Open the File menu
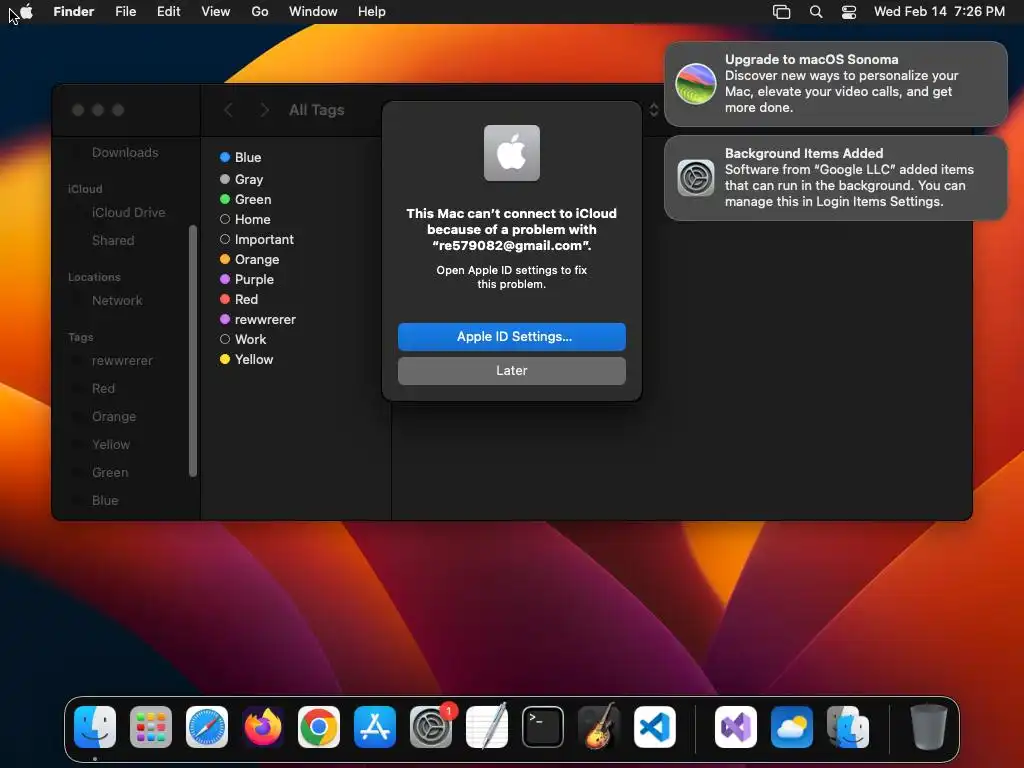 click(x=125, y=12)
